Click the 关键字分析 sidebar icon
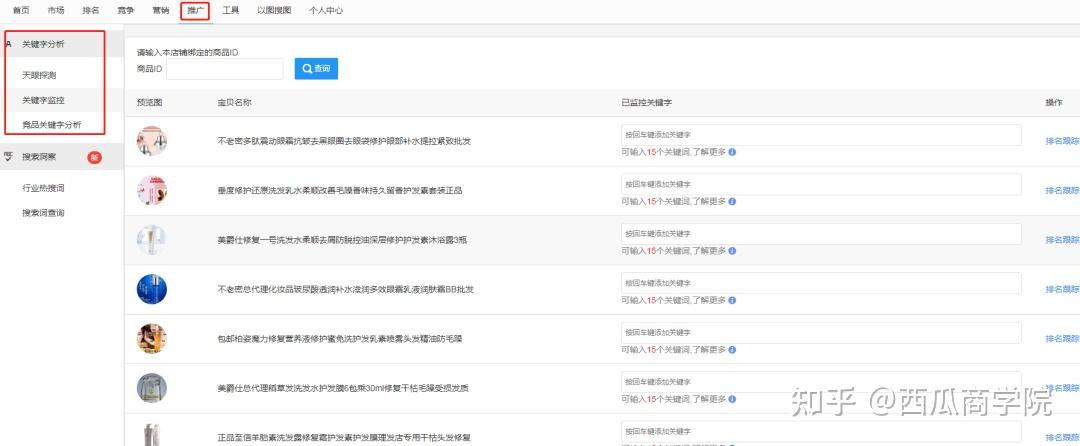The image size is (1080, 446). [x=9, y=44]
